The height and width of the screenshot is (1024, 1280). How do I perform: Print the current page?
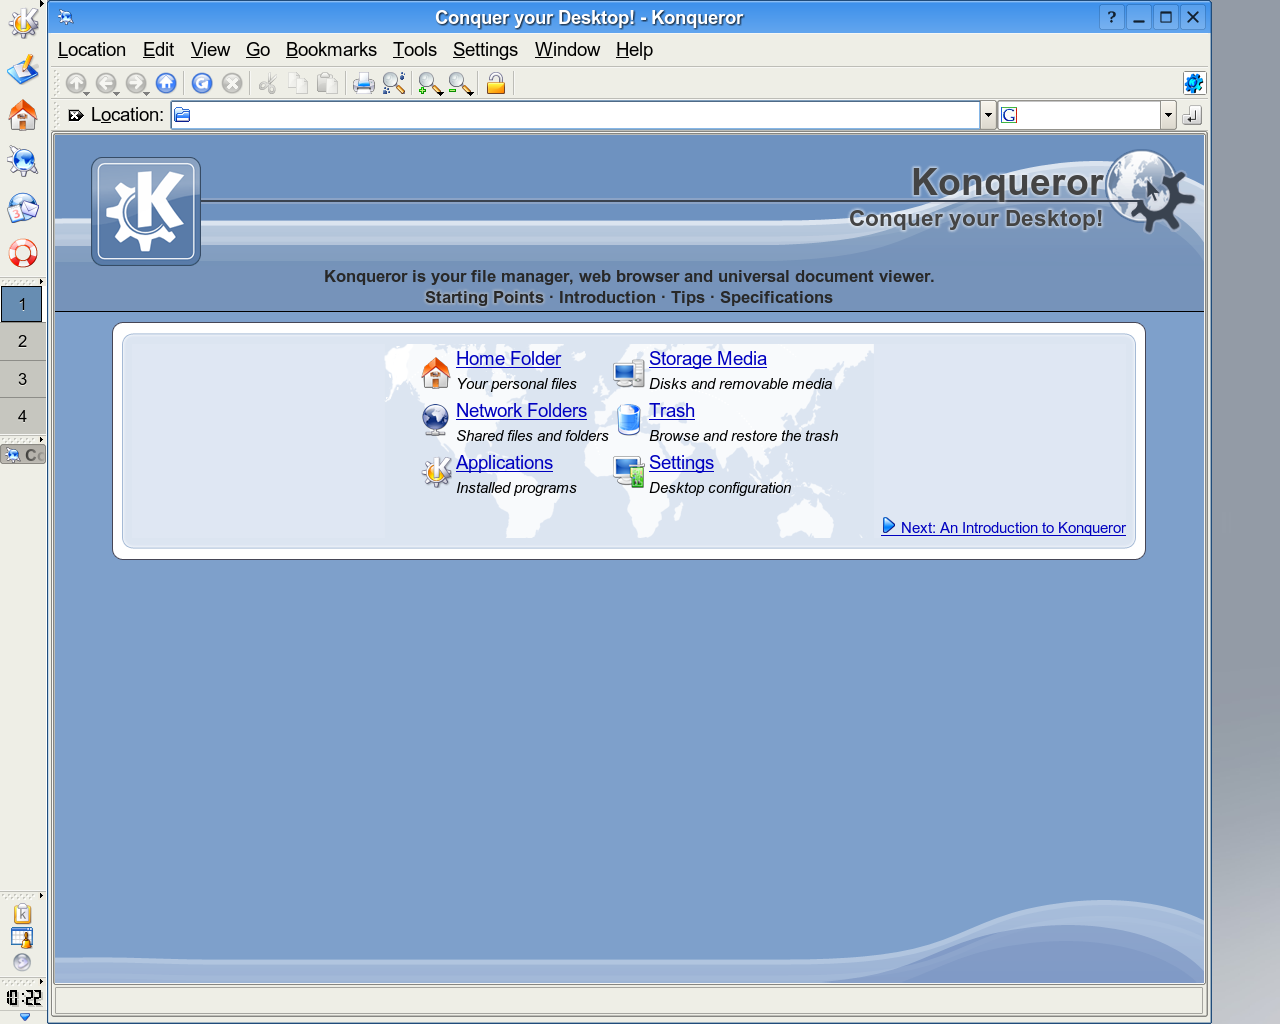[364, 84]
